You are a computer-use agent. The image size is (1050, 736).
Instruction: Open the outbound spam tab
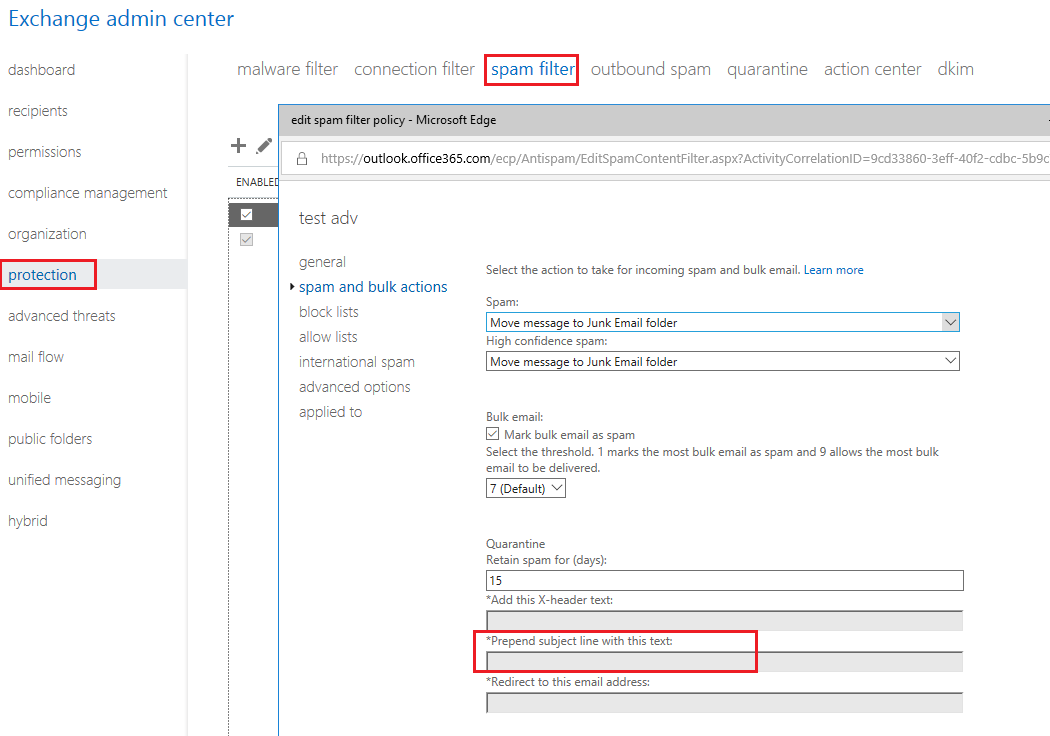650,69
